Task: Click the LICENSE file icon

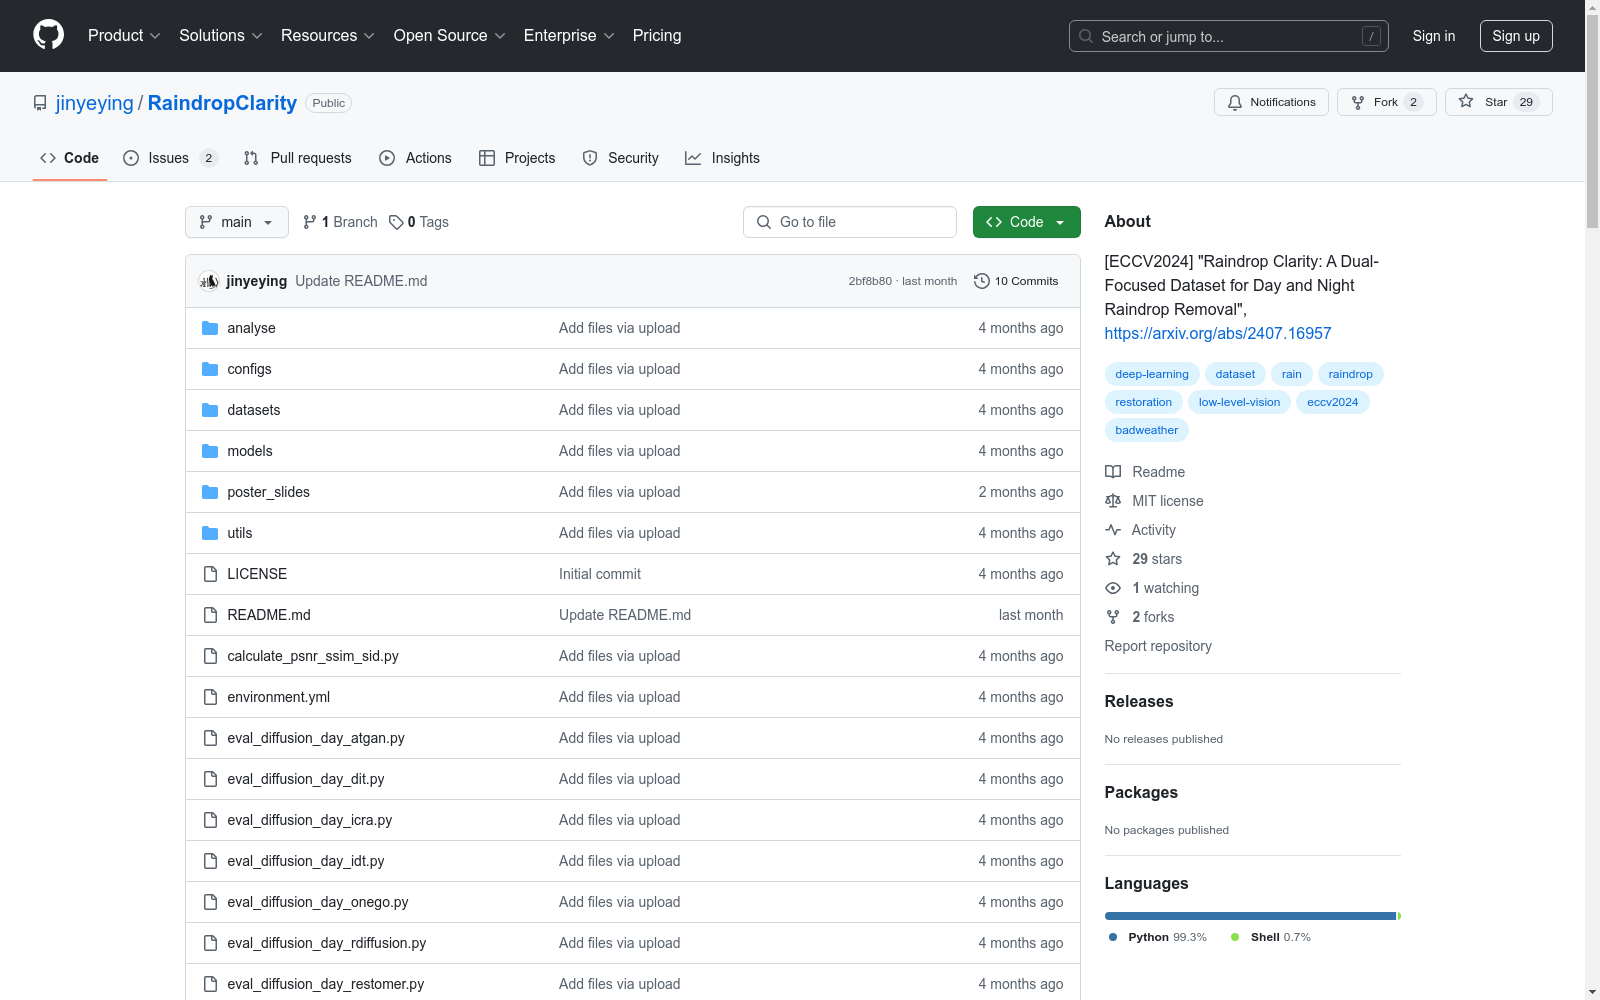Action: pos(210,574)
